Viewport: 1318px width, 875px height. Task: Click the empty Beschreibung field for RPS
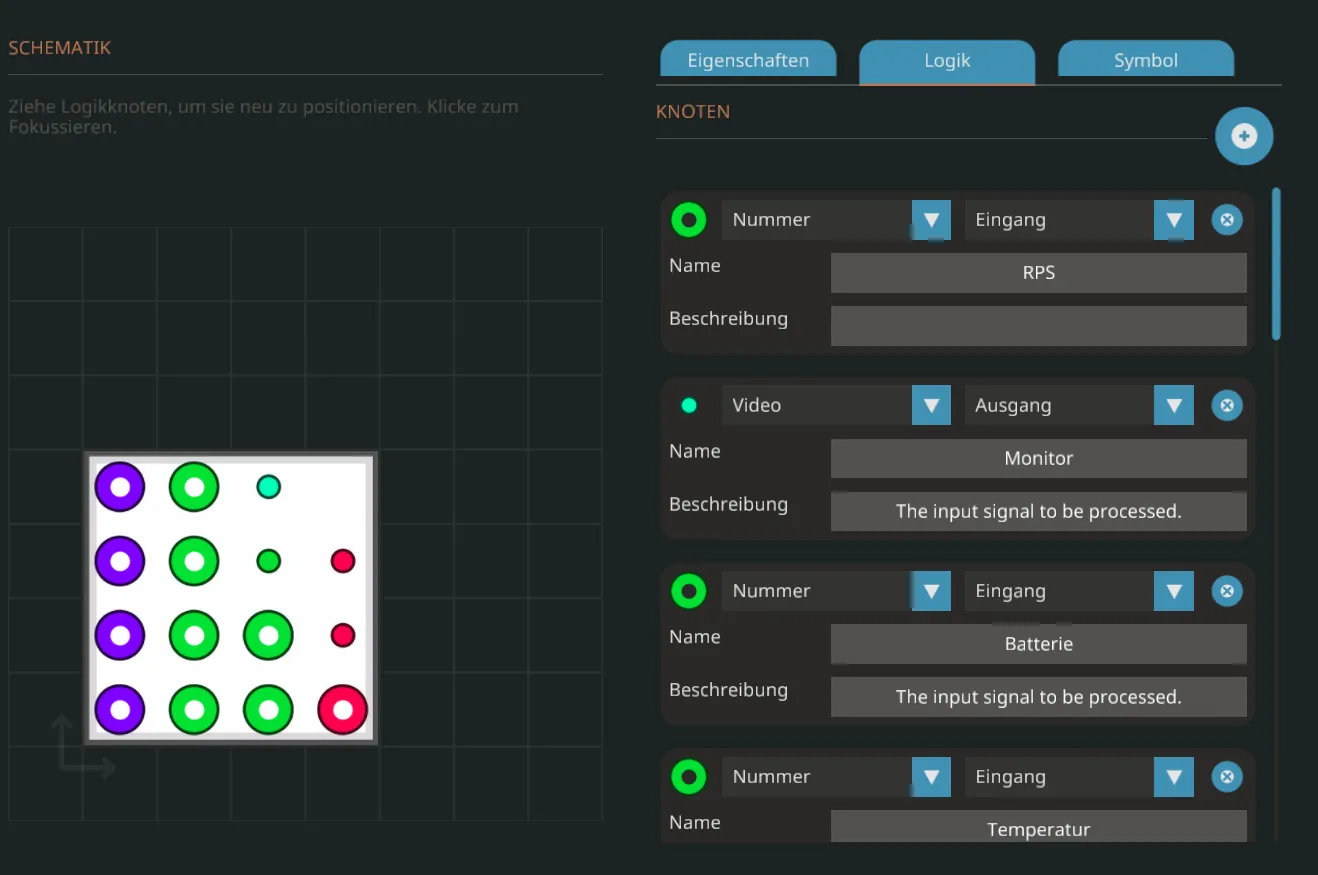point(1038,326)
